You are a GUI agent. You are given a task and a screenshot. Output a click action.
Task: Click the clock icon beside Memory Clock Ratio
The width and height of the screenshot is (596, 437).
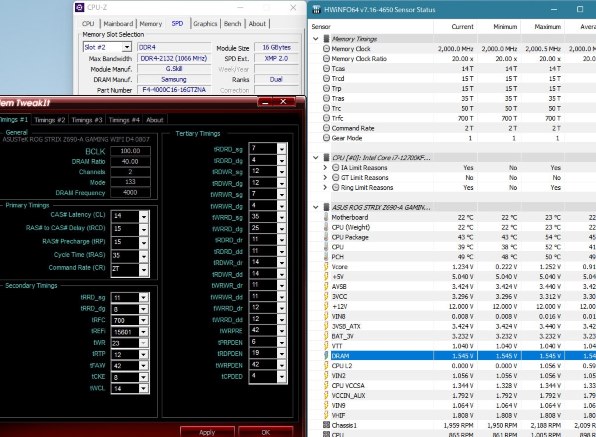tap(326, 59)
